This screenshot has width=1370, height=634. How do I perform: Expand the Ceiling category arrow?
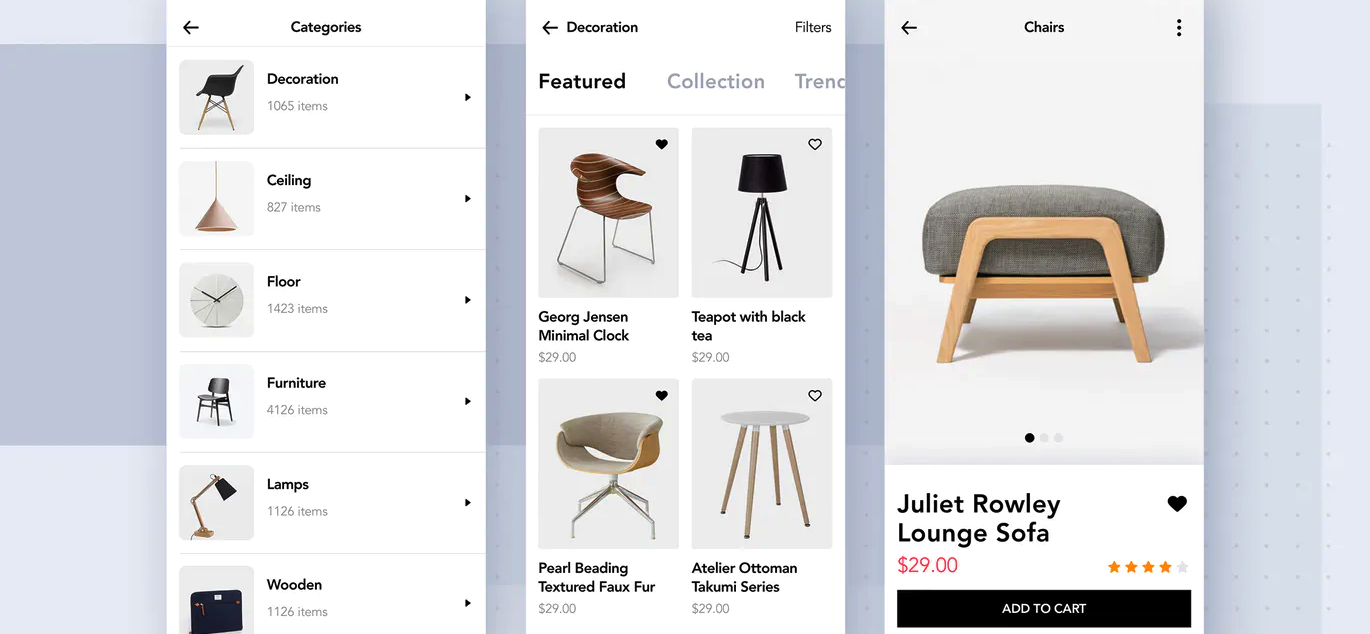click(x=467, y=199)
